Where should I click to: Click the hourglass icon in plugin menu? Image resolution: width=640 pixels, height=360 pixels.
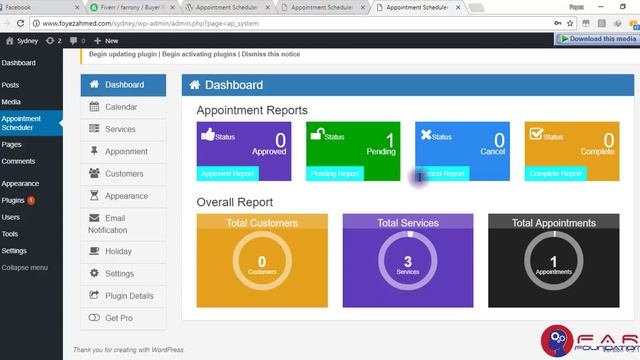(x=94, y=196)
